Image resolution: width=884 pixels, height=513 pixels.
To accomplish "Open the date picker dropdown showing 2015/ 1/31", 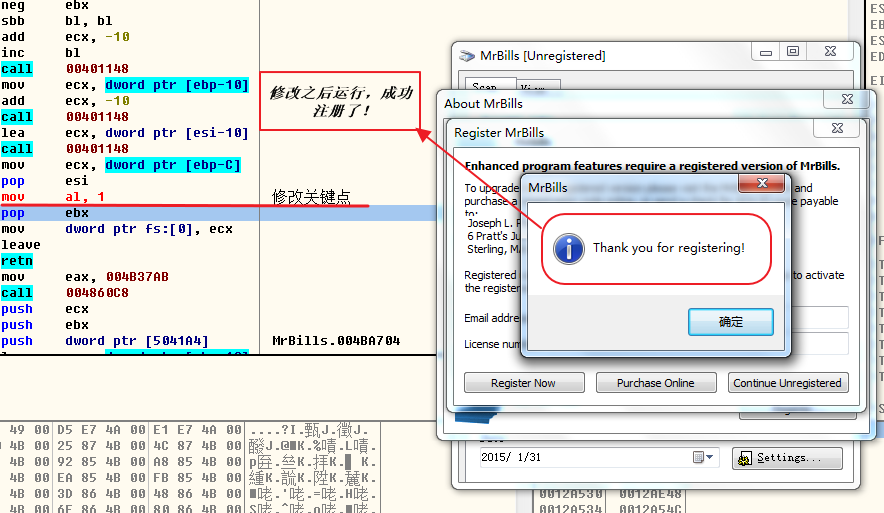I will coord(704,457).
